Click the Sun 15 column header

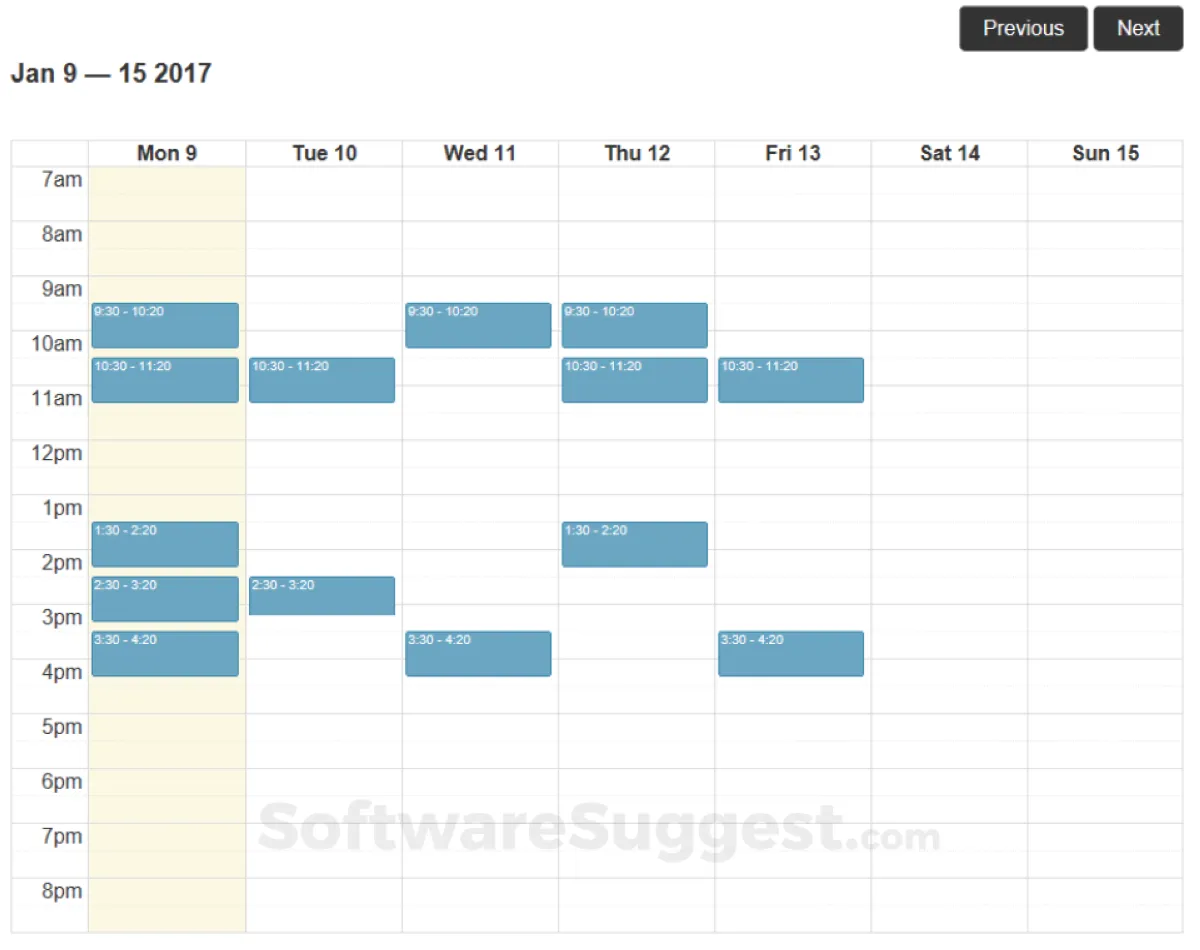pyautogui.click(x=1105, y=153)
